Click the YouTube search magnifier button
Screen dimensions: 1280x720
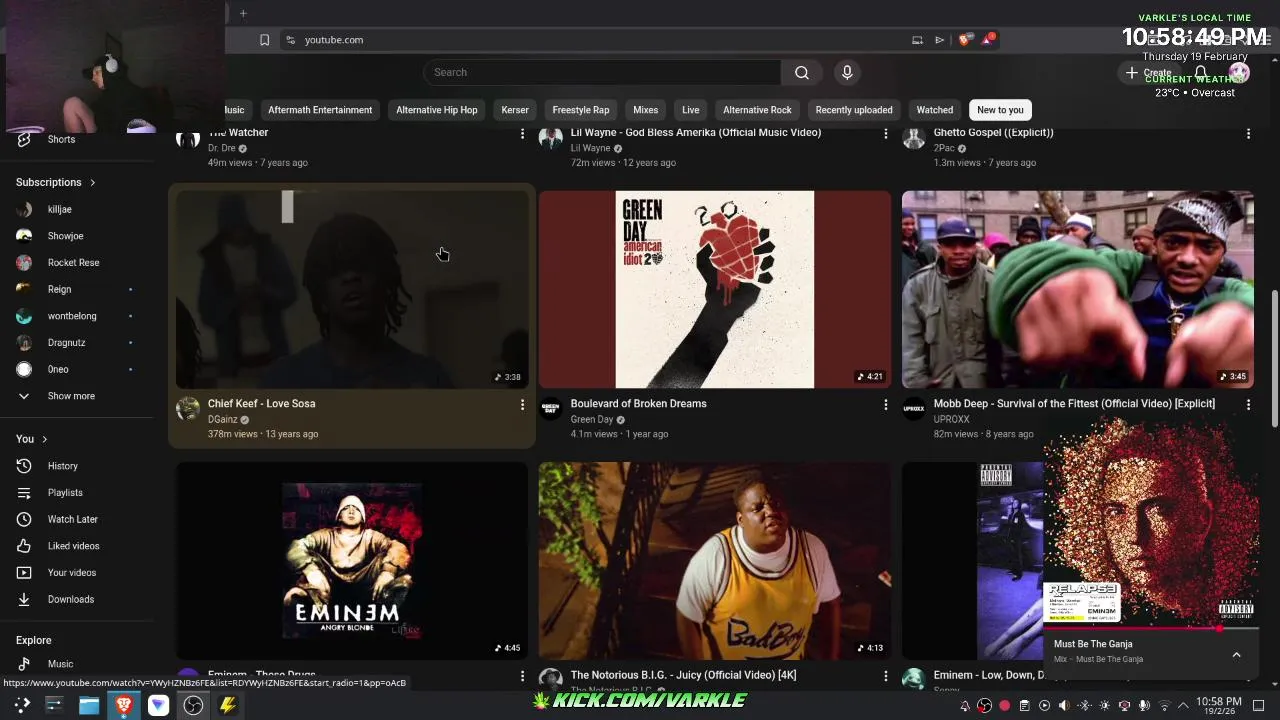point(801,72)
